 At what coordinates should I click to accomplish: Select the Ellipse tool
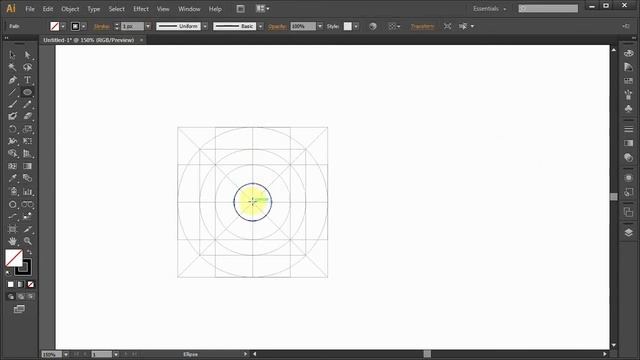[x=27, y=92]
